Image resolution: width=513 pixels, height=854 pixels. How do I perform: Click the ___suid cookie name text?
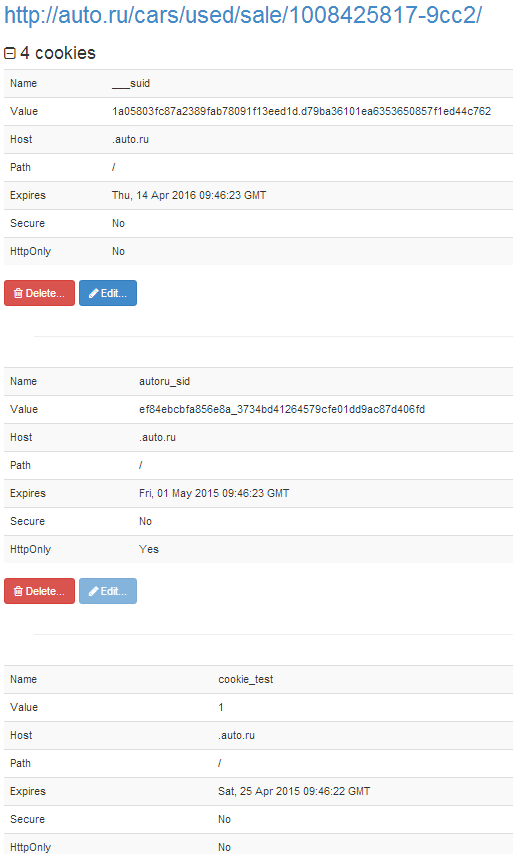131,83
